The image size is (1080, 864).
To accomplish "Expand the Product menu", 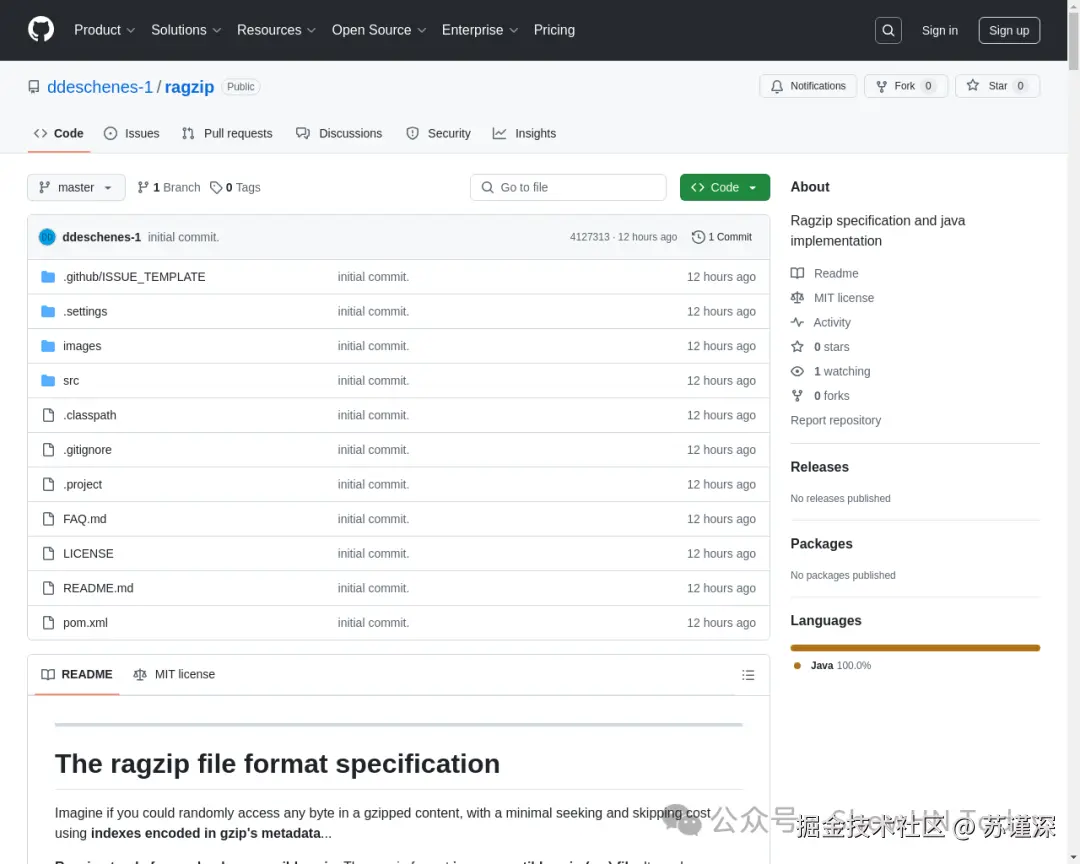I will pos(104,30).
